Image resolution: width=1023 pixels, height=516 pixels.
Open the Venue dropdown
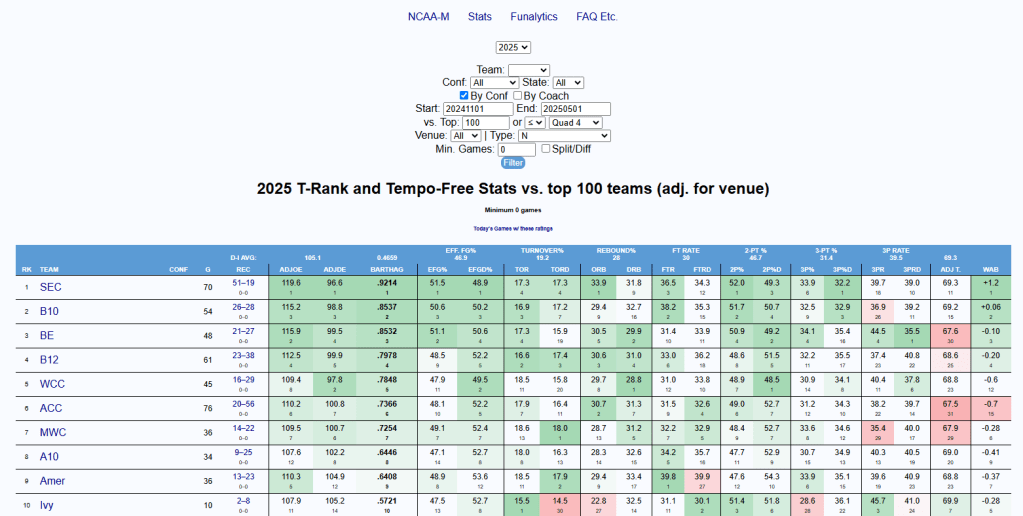pos(466,135)
